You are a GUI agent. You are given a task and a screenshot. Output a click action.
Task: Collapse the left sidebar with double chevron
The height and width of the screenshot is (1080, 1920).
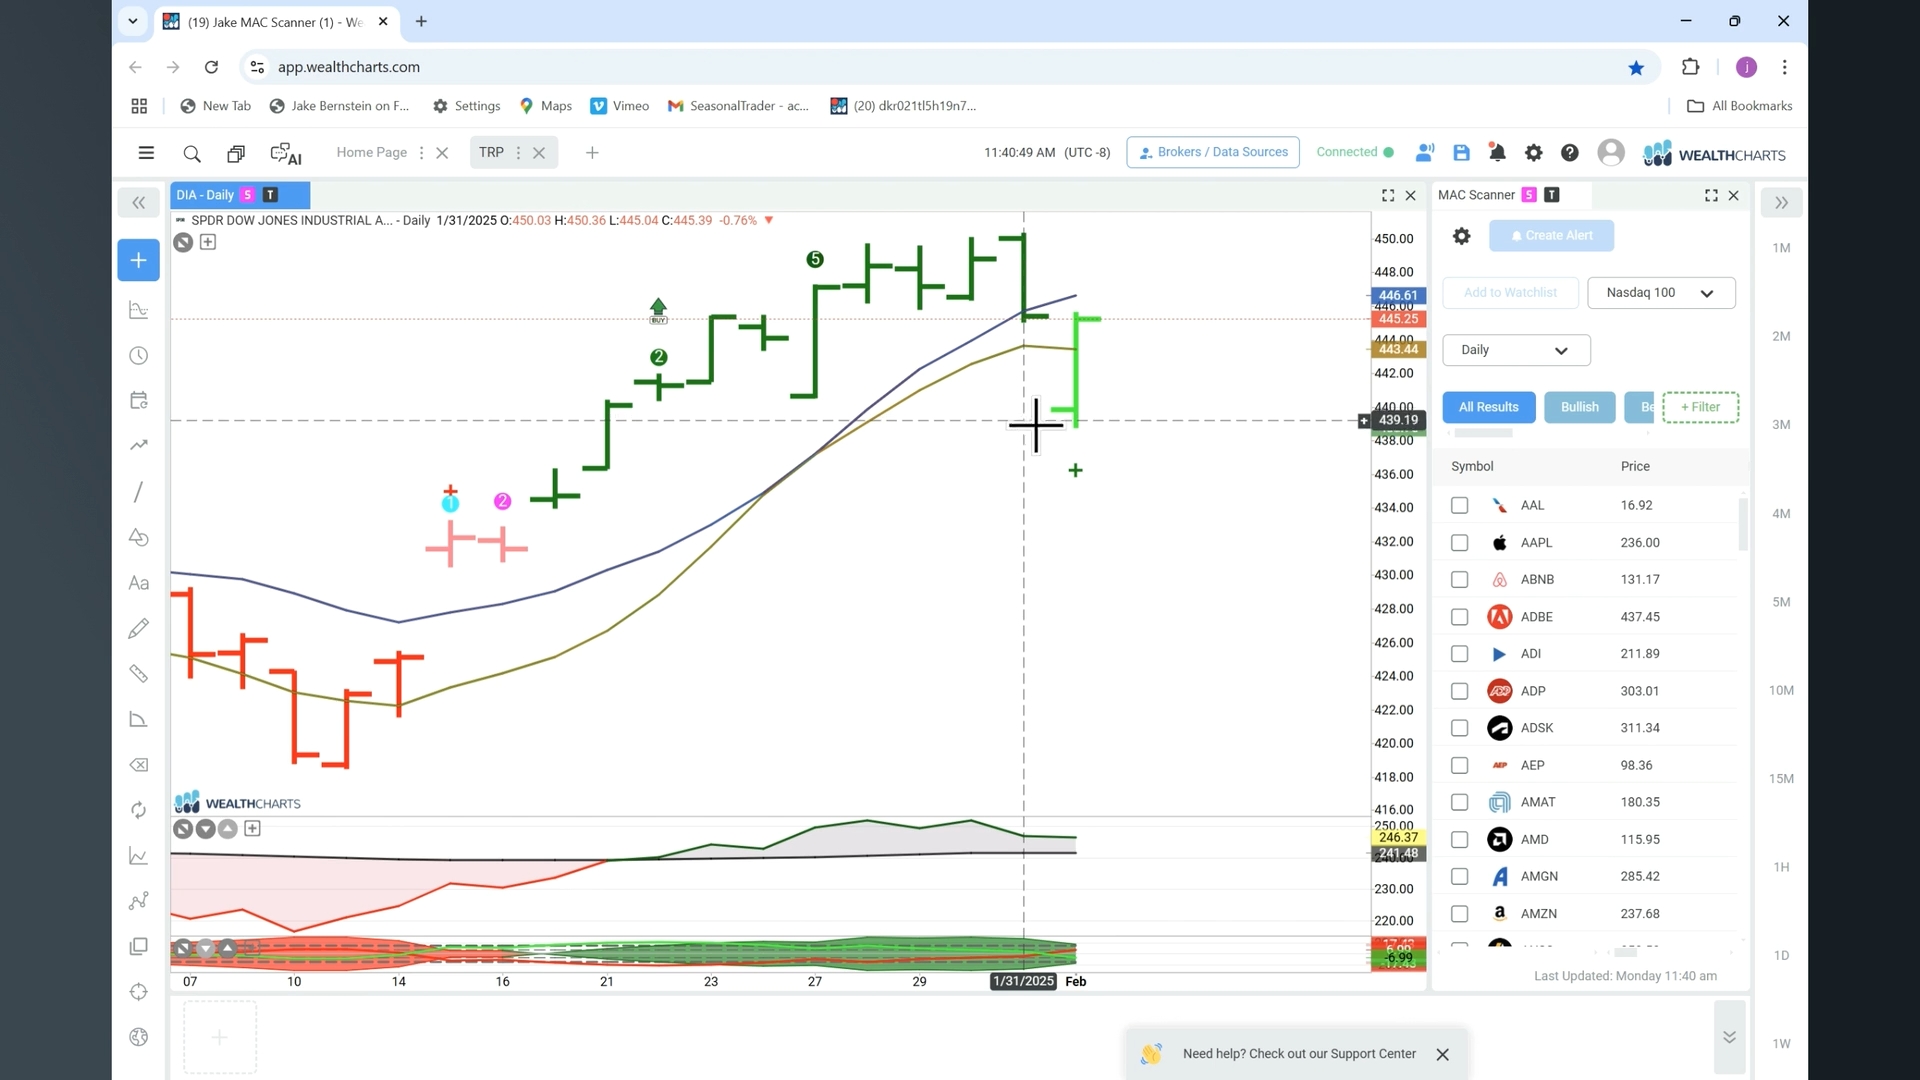[139, 203]
